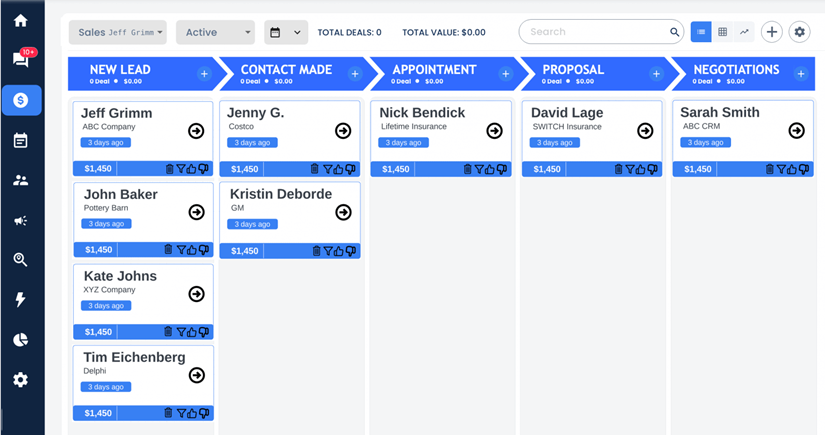The image size is (825, 435).
Task: Open the megaphone marketing icon in the sidebar
Action: (20, 220)
